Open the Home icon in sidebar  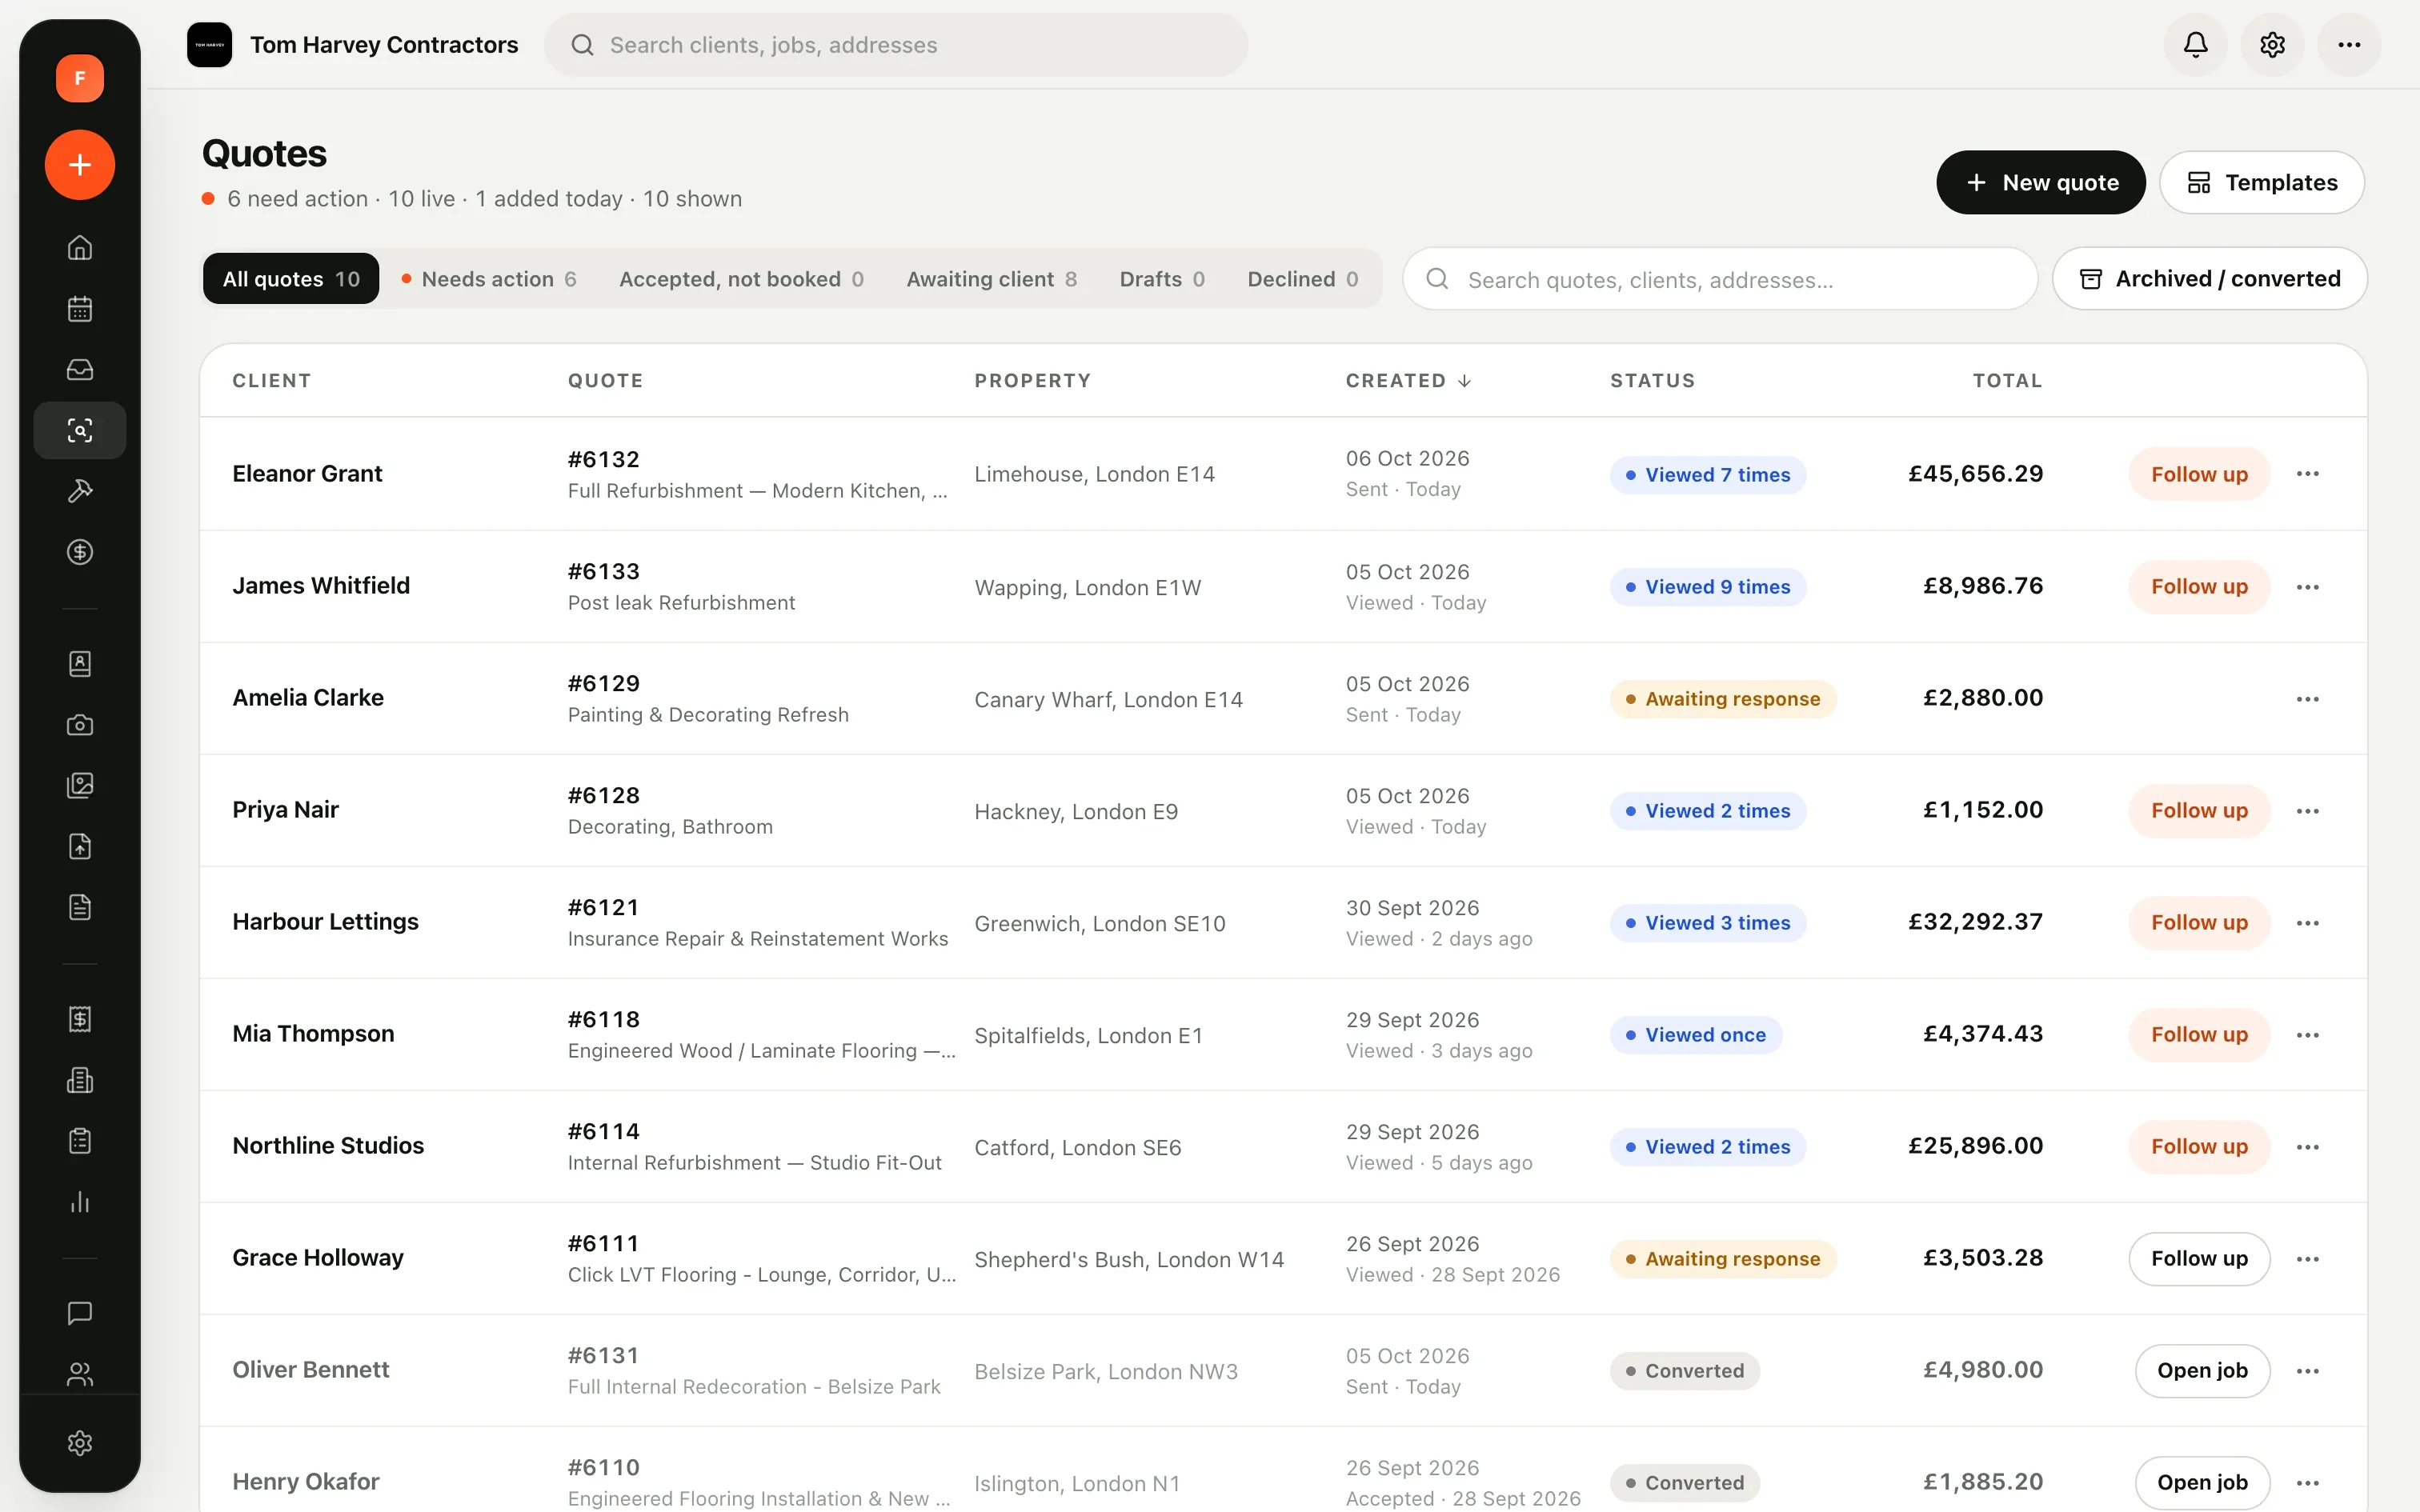[80, 247]
